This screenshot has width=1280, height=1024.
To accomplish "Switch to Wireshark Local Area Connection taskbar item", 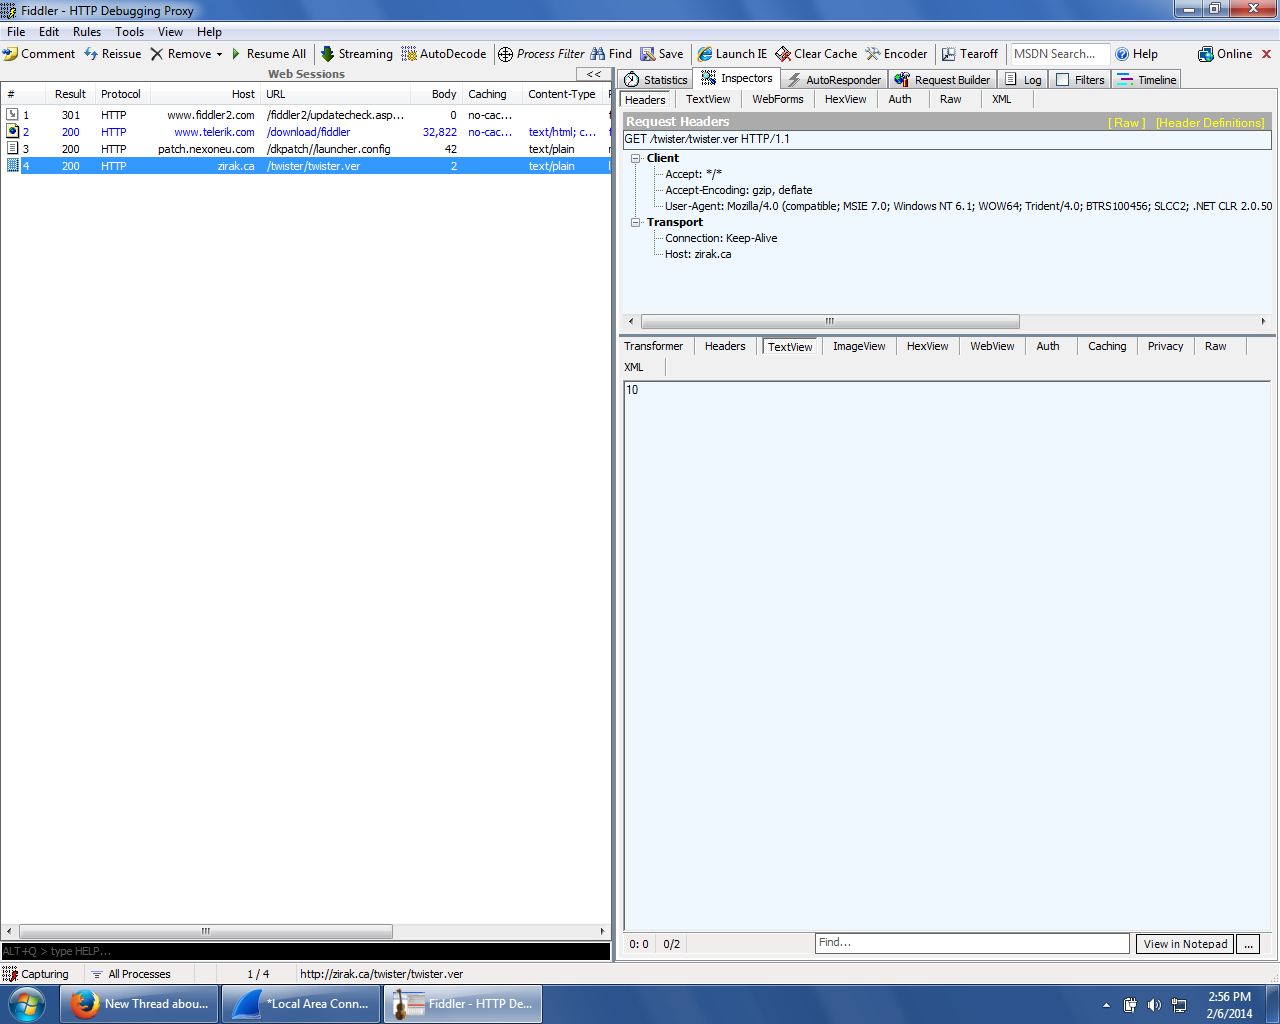I will coord(301,1004).
